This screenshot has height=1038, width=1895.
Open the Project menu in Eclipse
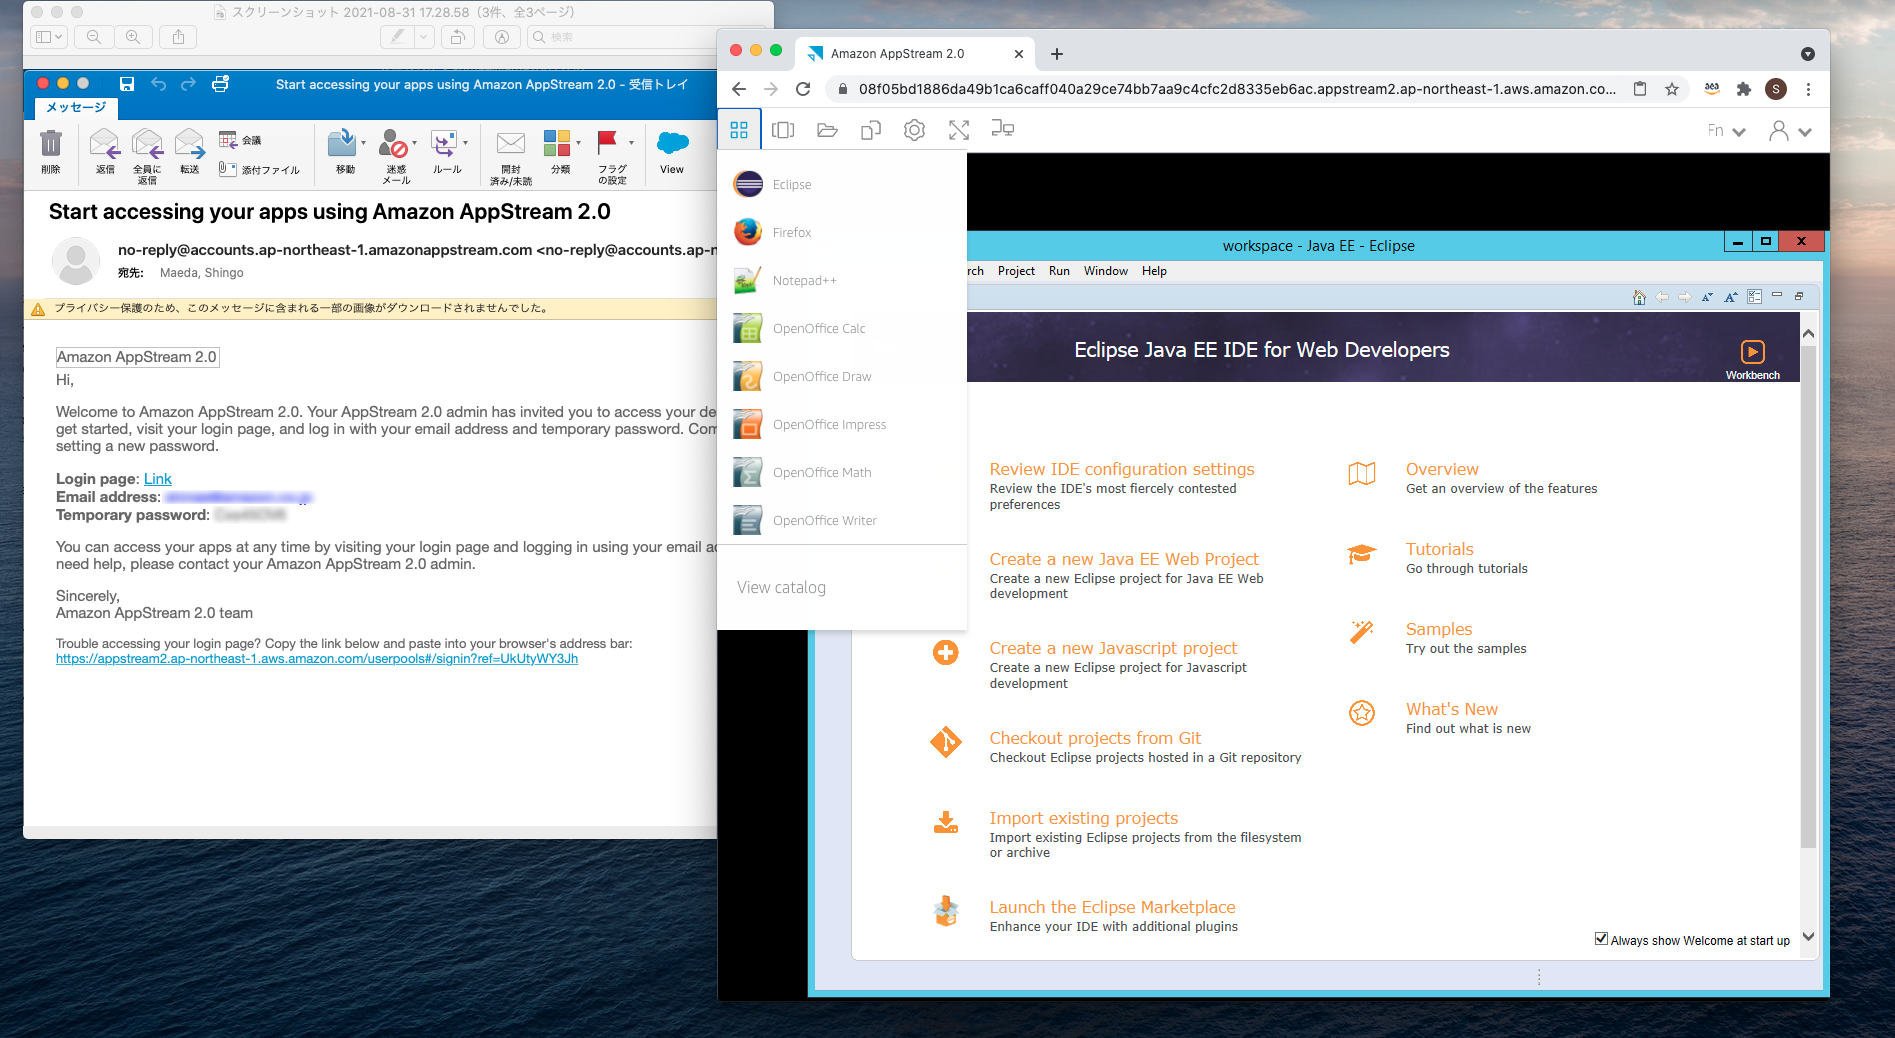click(1016, 271)
